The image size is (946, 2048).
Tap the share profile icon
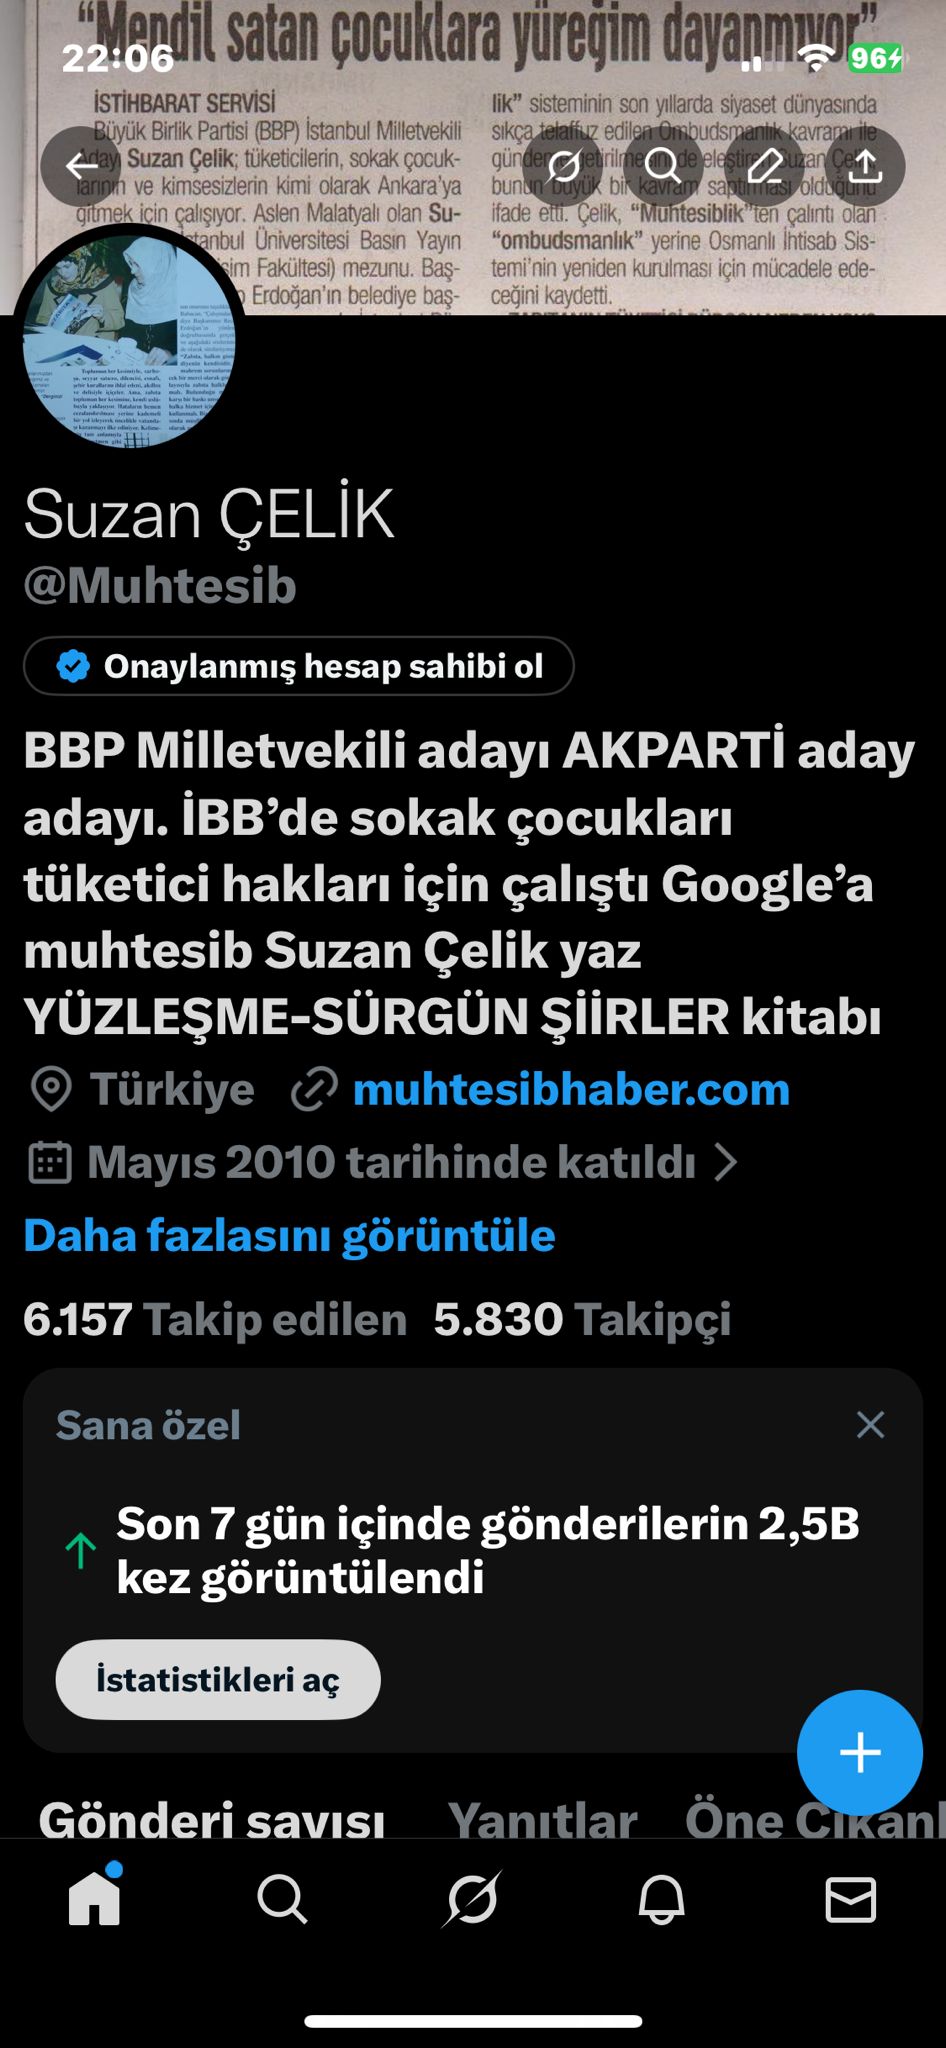[865, 166]
